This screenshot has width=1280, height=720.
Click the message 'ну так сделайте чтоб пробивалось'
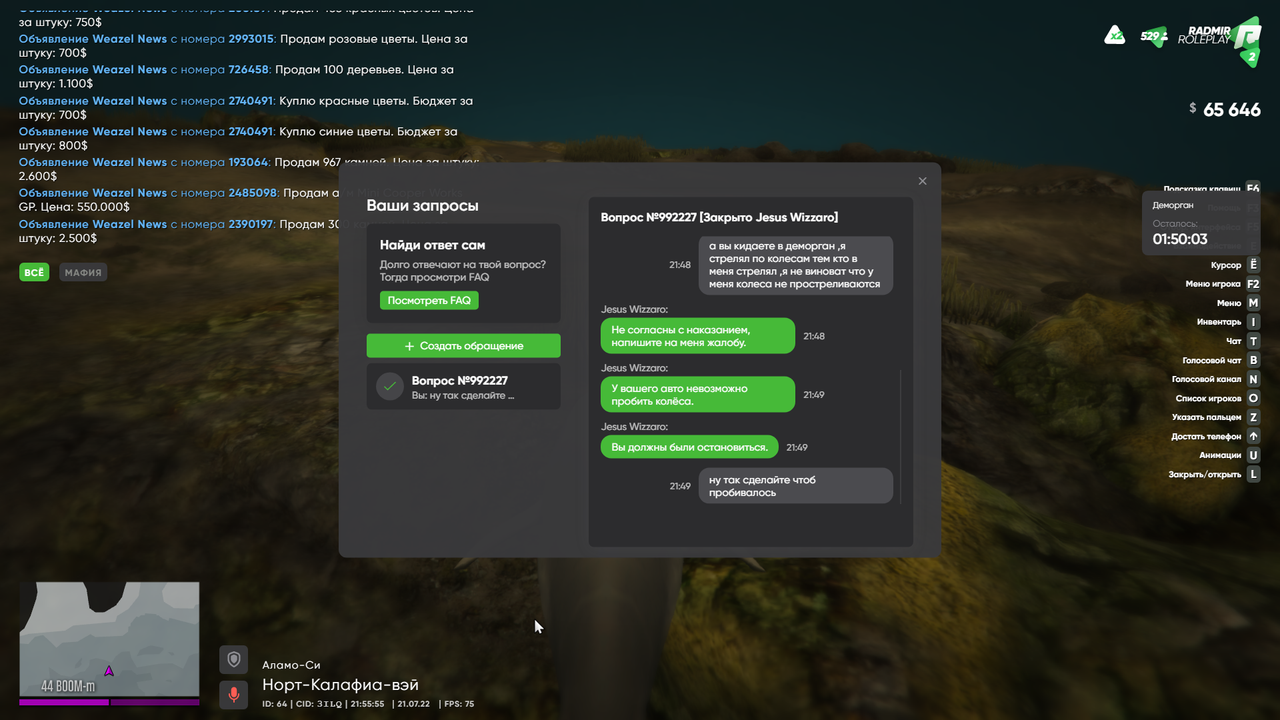(x=795, y=486)
